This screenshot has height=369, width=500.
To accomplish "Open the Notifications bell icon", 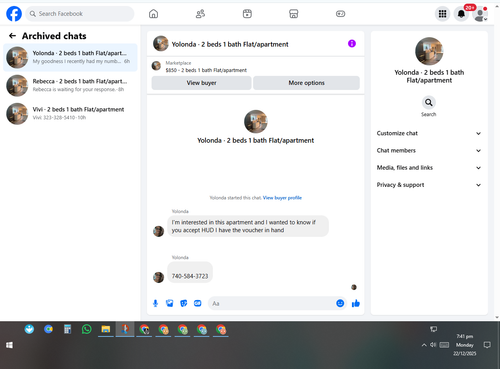I will coord(461,14).
